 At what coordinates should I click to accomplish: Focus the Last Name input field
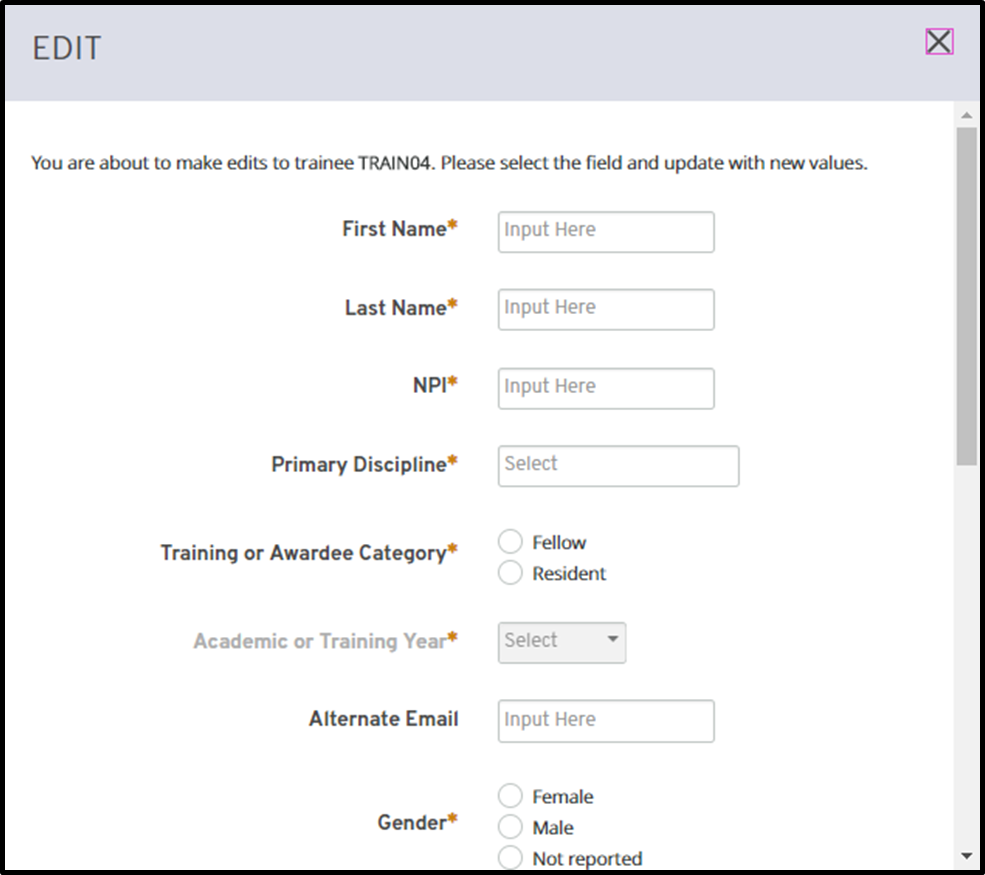pos(606,309)
